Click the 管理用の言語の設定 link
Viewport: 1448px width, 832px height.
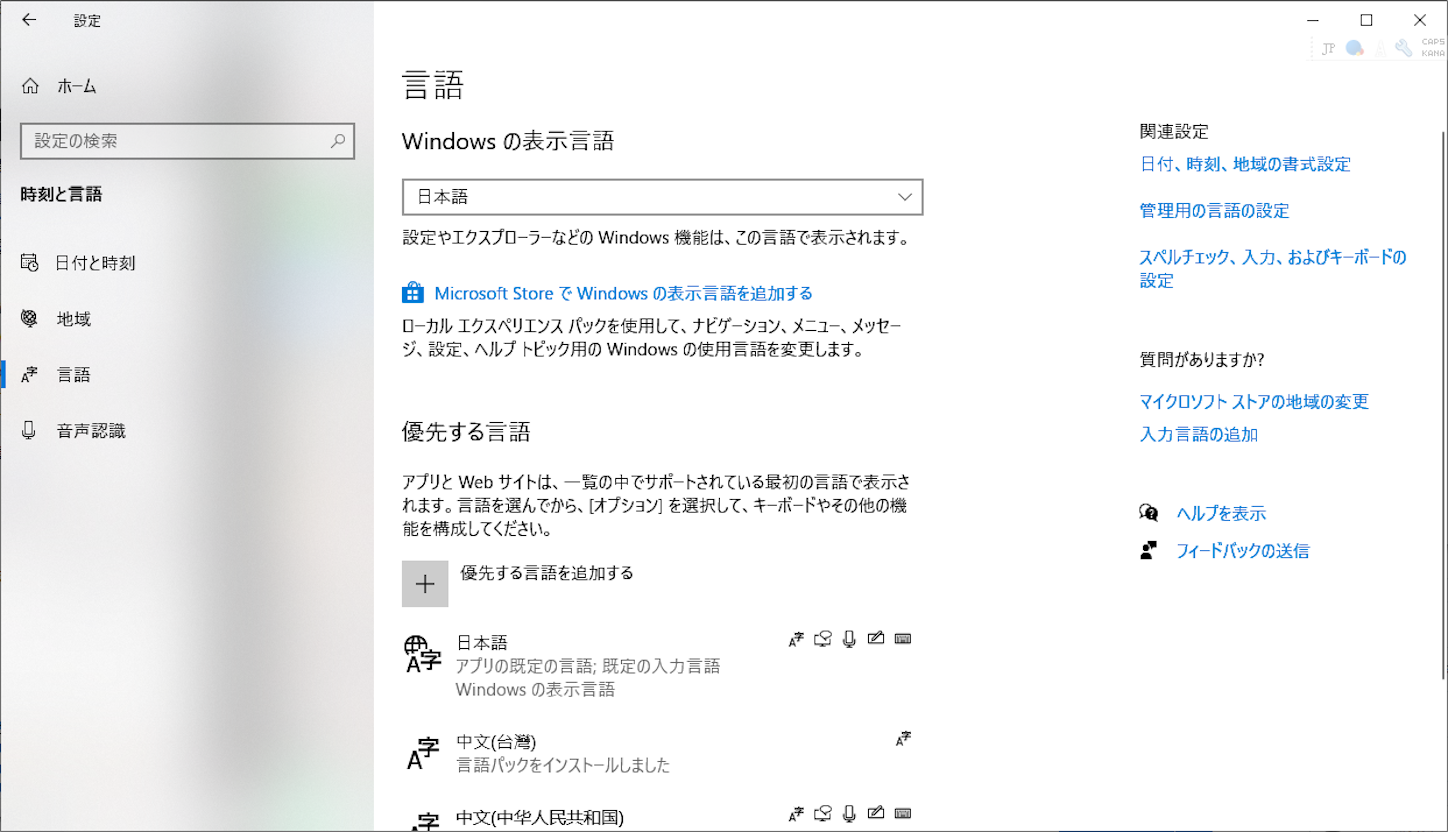(1213, 210)
